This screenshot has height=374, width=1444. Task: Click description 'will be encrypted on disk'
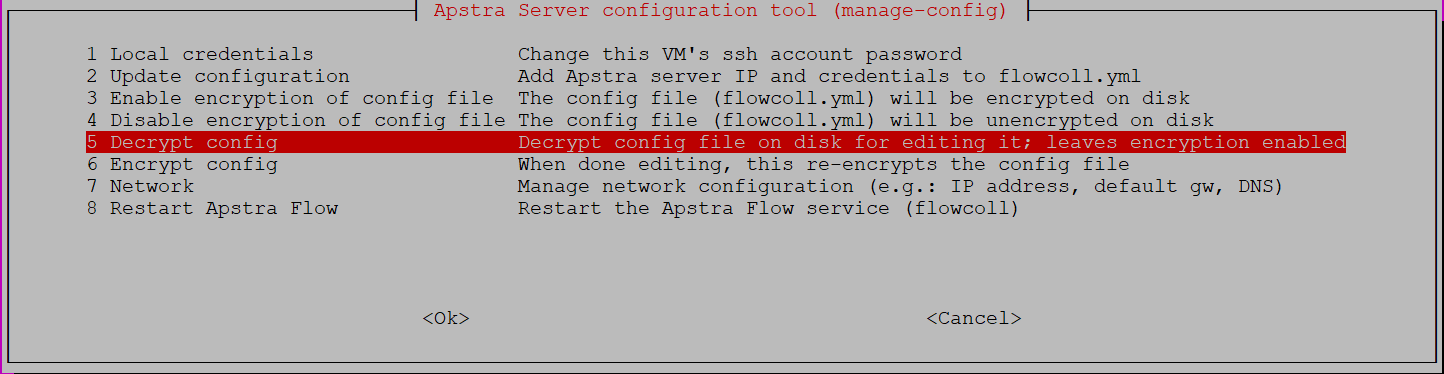[1040, 98]
